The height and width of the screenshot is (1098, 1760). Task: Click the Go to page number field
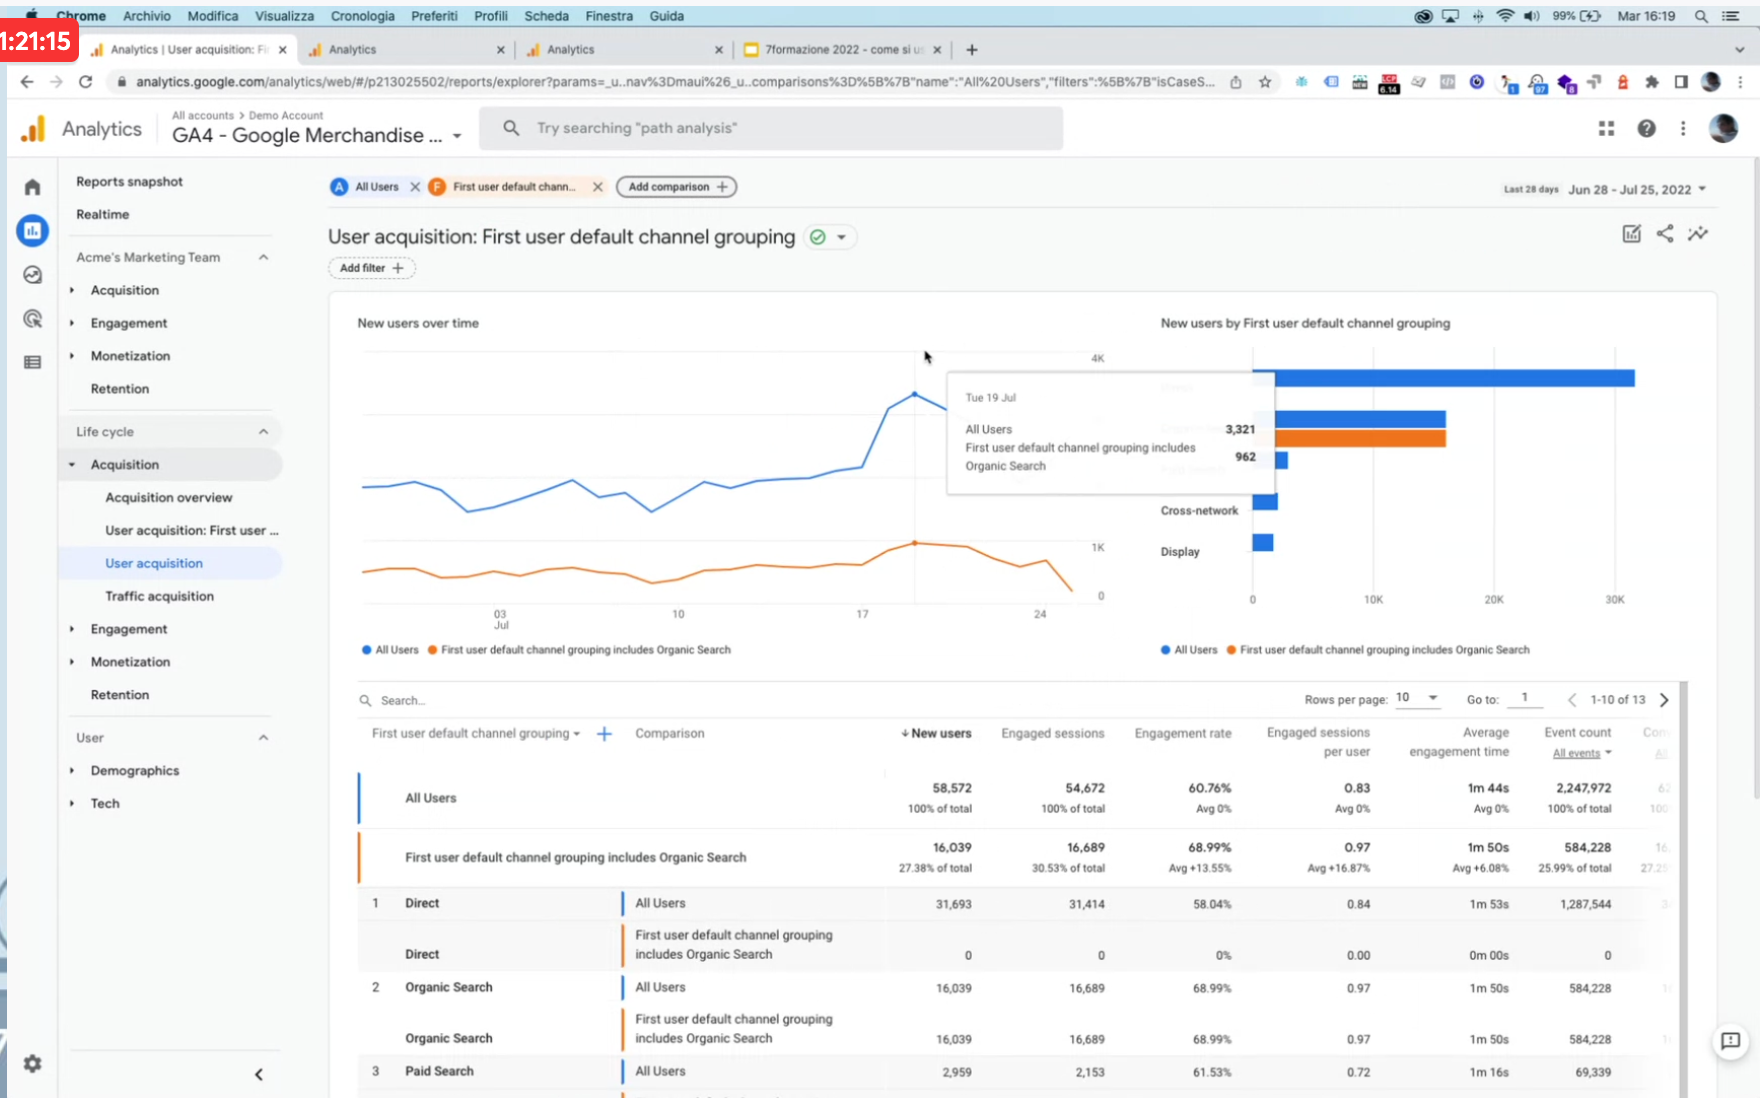[1525, 698]
